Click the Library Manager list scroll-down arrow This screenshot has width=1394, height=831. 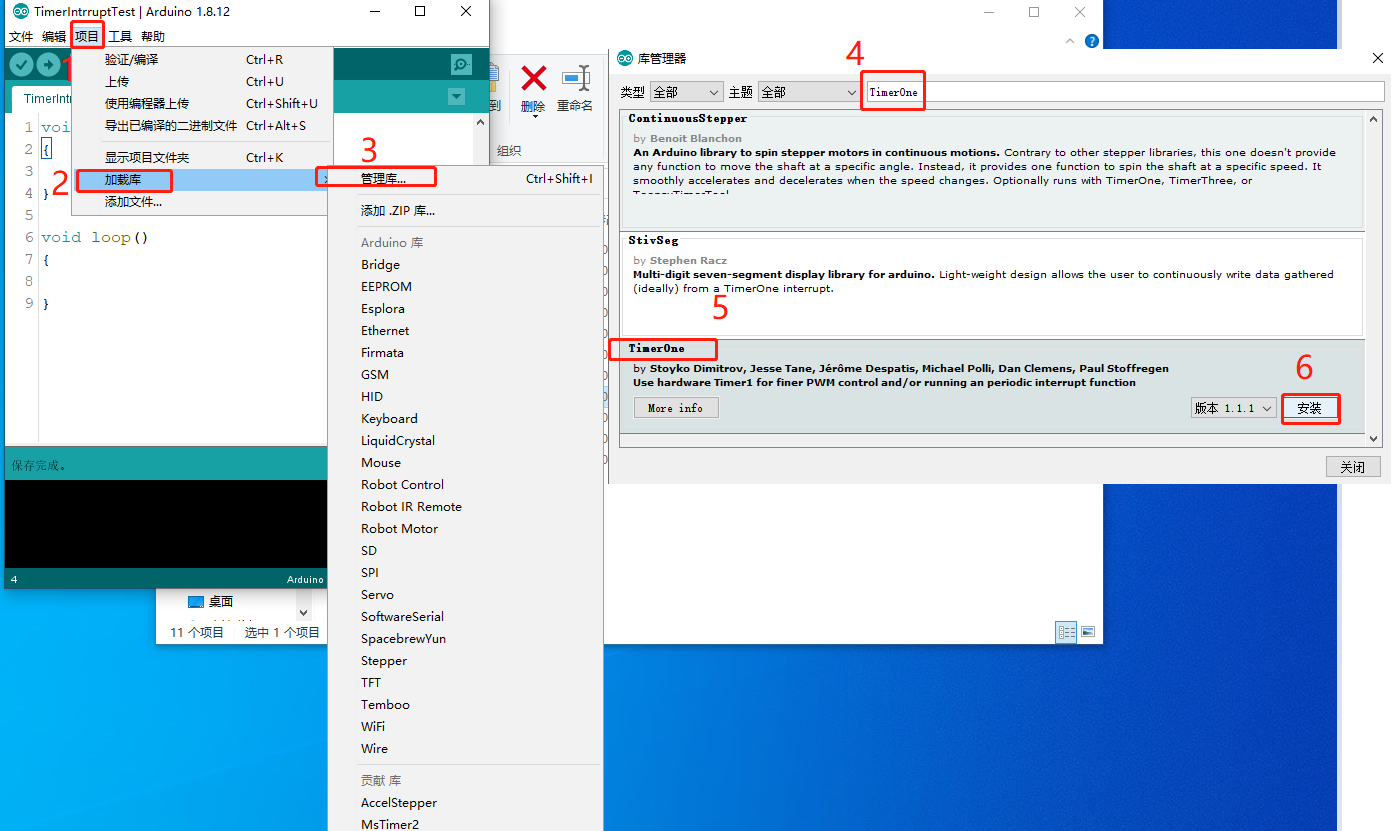pyautogui.click(x=1373, y=438)
